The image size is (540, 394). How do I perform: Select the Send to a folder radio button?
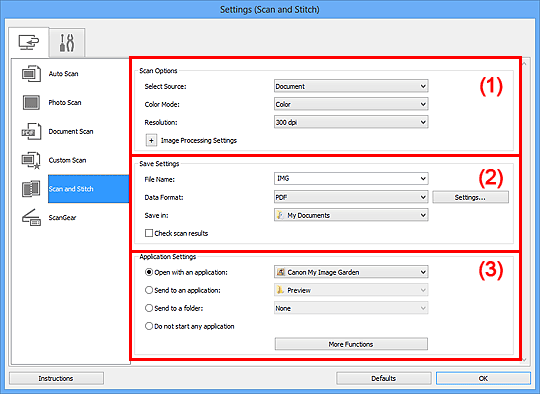[149, 308]
